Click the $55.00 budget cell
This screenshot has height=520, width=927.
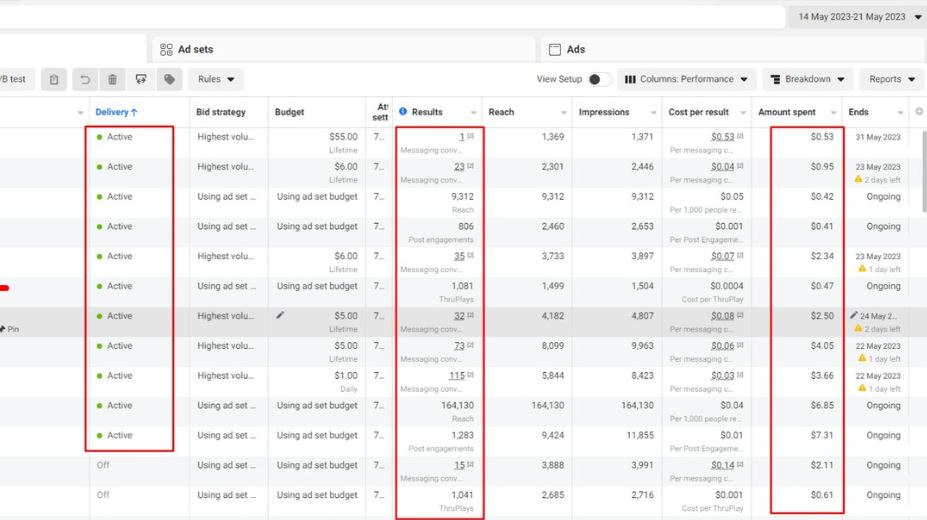[x=343, y=137]
